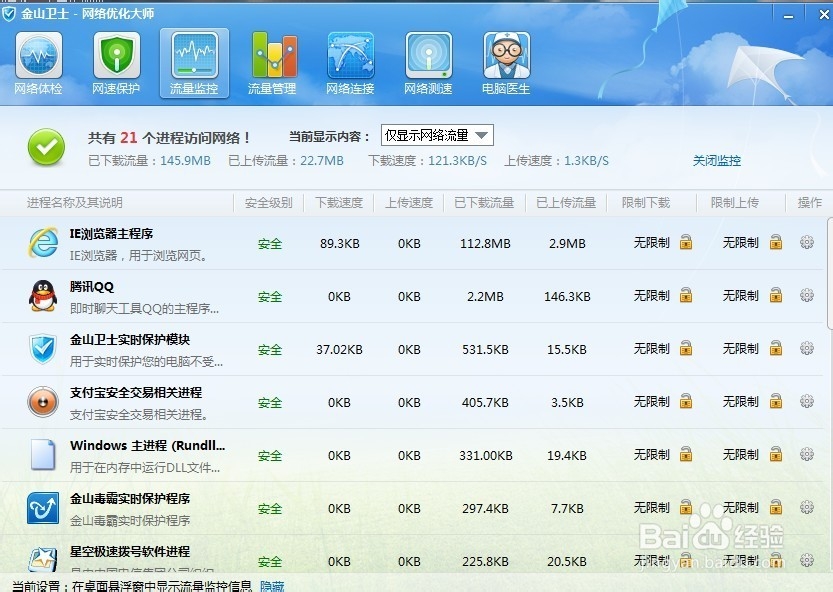
Task: Toggle upload limit lock for IE浏览器主程序
Action: pyautogui.click(x=776, y=242)
